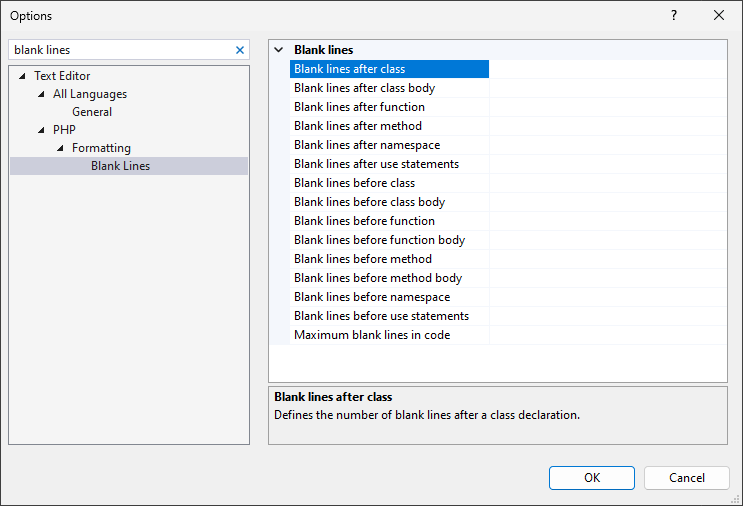Collapse the Text Editor tree node
The width and height of the screenshot is (743, 506).
coord(22,76)
